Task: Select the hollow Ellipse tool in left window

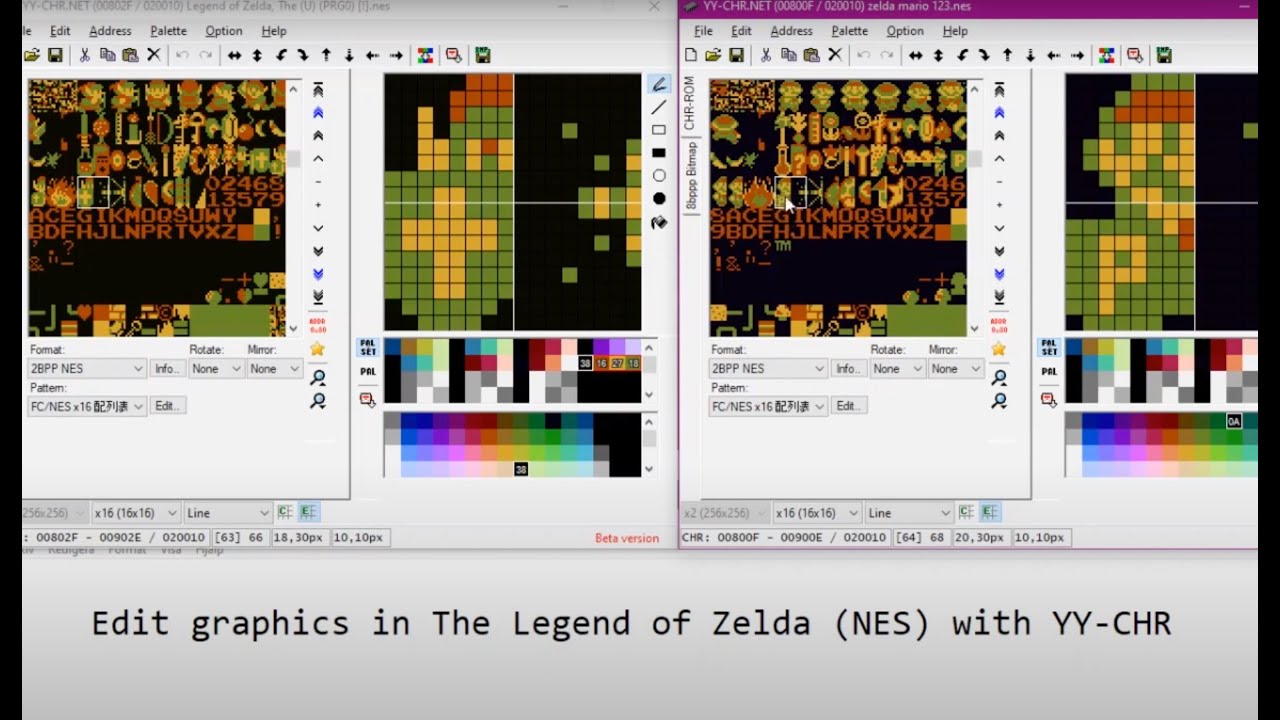Action: (x=659, y=176)
